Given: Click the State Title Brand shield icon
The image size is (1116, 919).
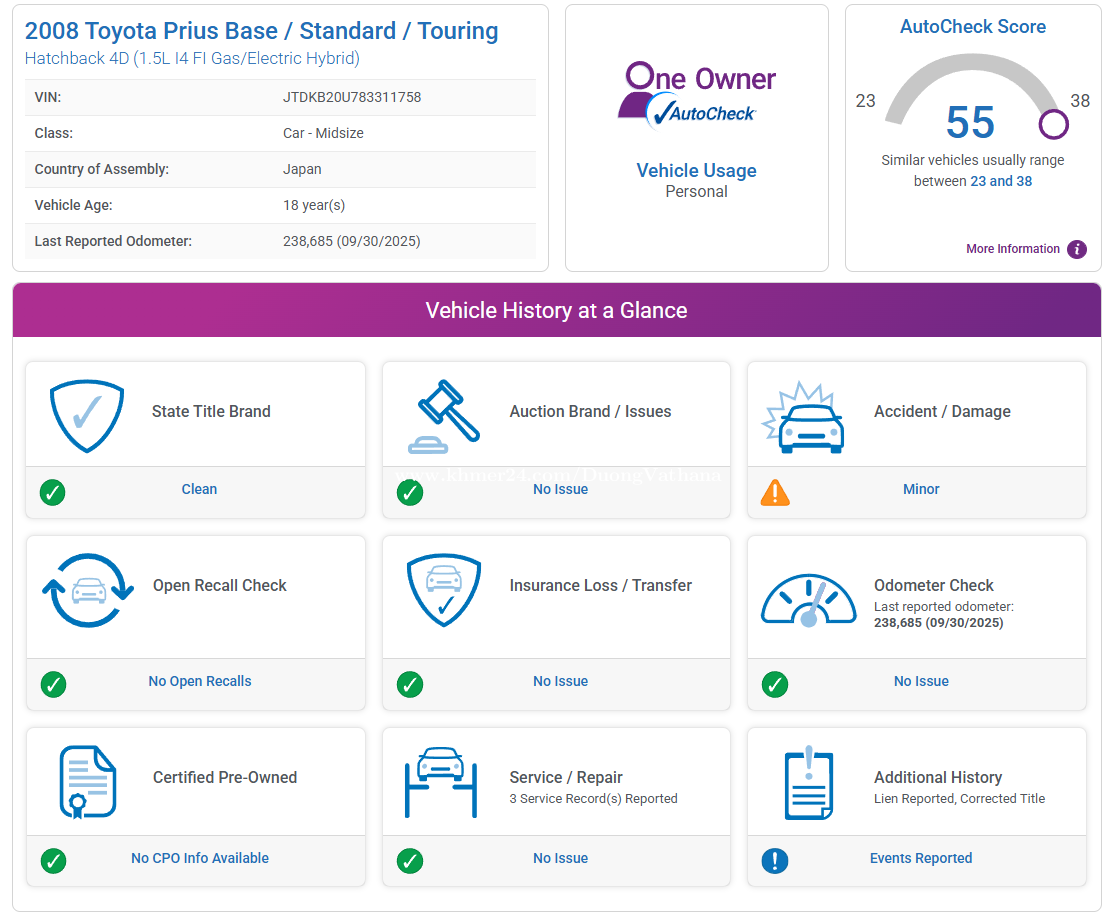Looking at the screenshot, I should tap(87, 412).
